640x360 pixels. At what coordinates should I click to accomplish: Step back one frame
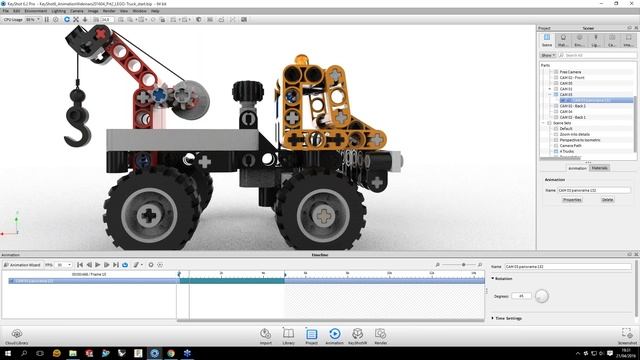(x=89, y=265)
